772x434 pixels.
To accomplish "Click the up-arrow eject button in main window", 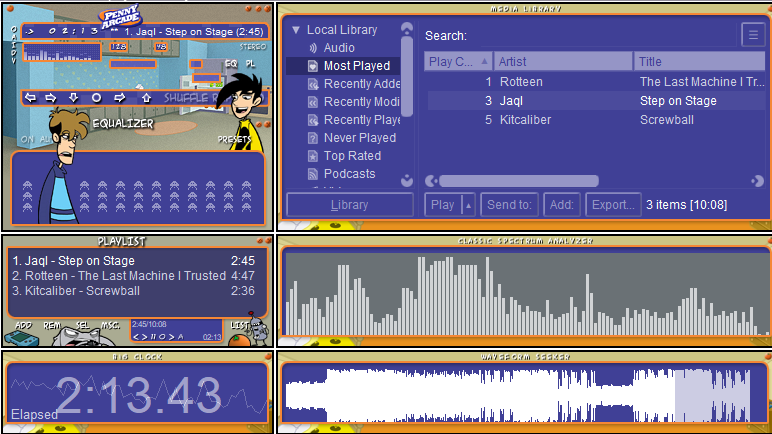I will pyautogui.click(x=146, y=98).
